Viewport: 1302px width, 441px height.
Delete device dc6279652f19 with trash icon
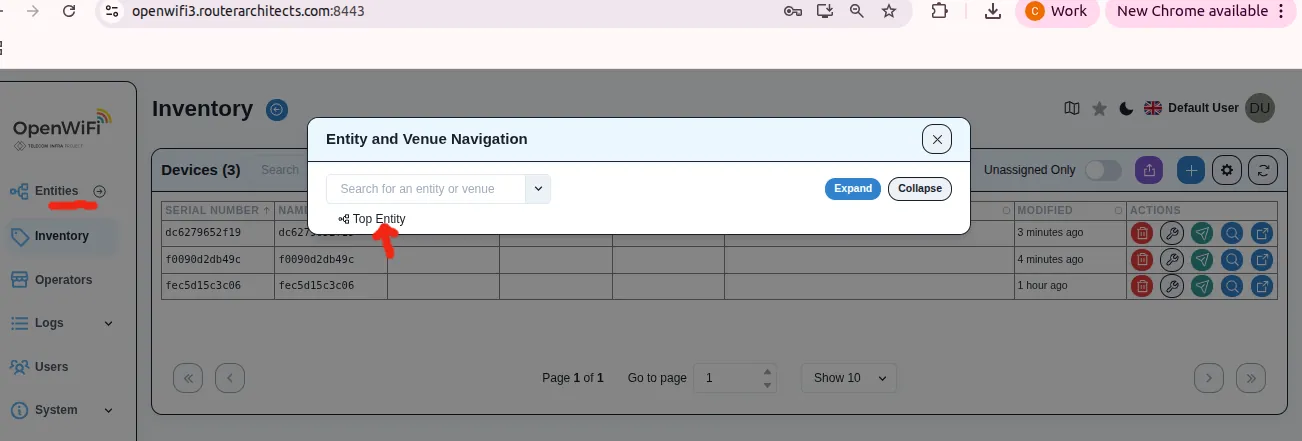tap(1141, 233)
